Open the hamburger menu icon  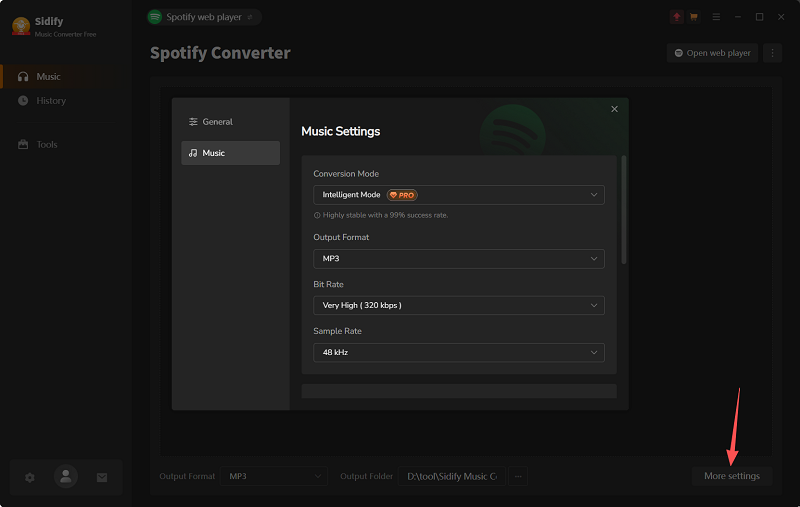coord(716,17)
